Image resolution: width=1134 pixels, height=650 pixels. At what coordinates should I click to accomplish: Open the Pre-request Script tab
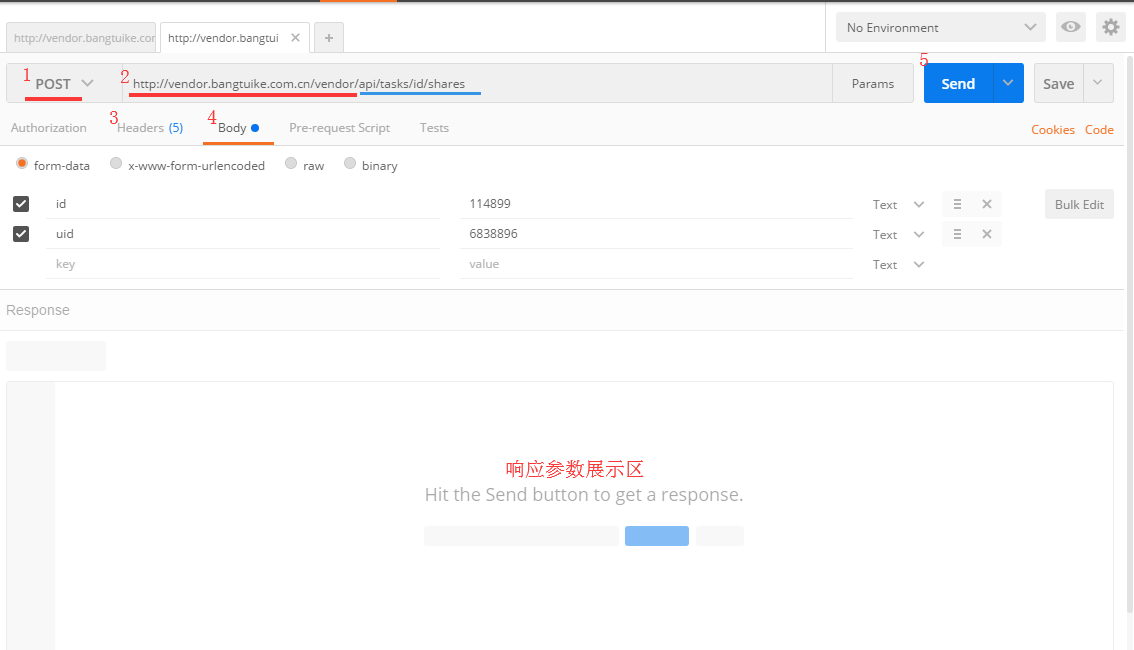pyautogui.click(x=339, y=128)
